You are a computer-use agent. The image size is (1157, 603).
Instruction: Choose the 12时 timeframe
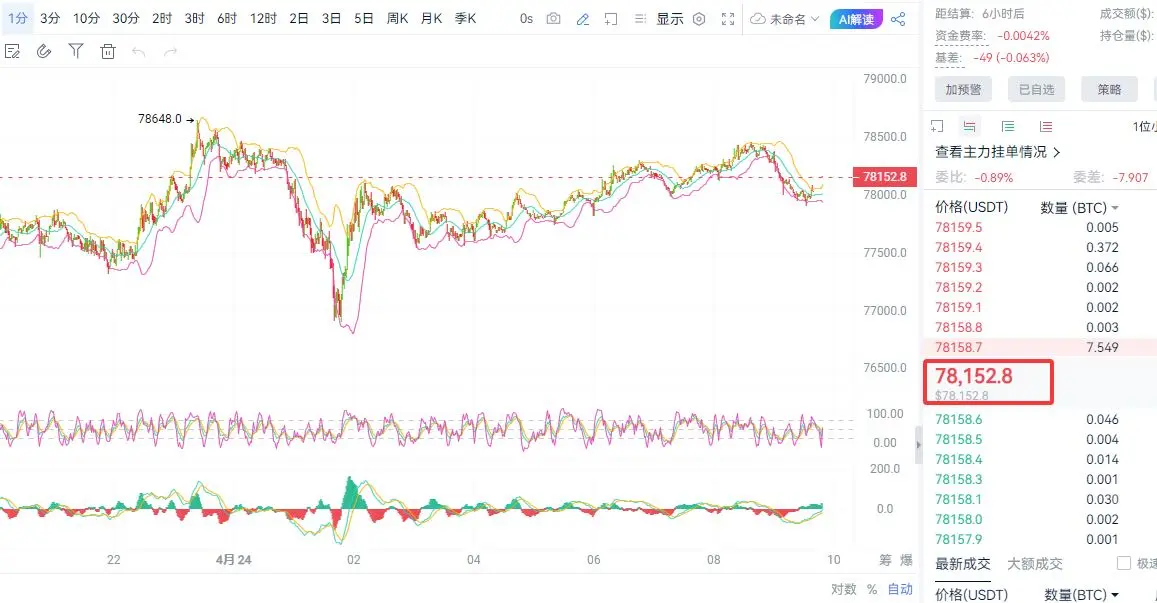(x=263, y=18)
